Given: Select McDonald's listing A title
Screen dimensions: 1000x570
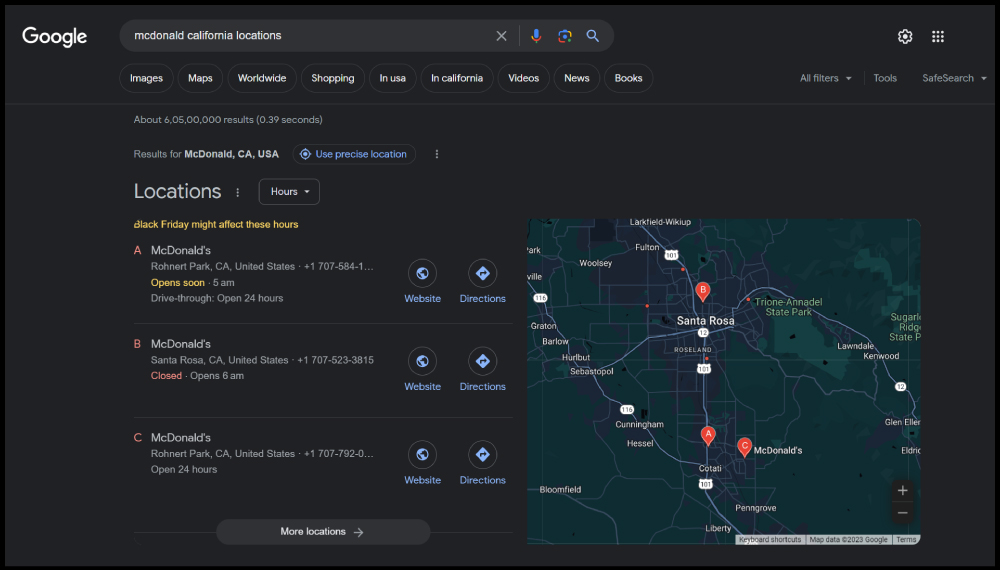Looking at the screenshot, I should [x=181, y=251].
